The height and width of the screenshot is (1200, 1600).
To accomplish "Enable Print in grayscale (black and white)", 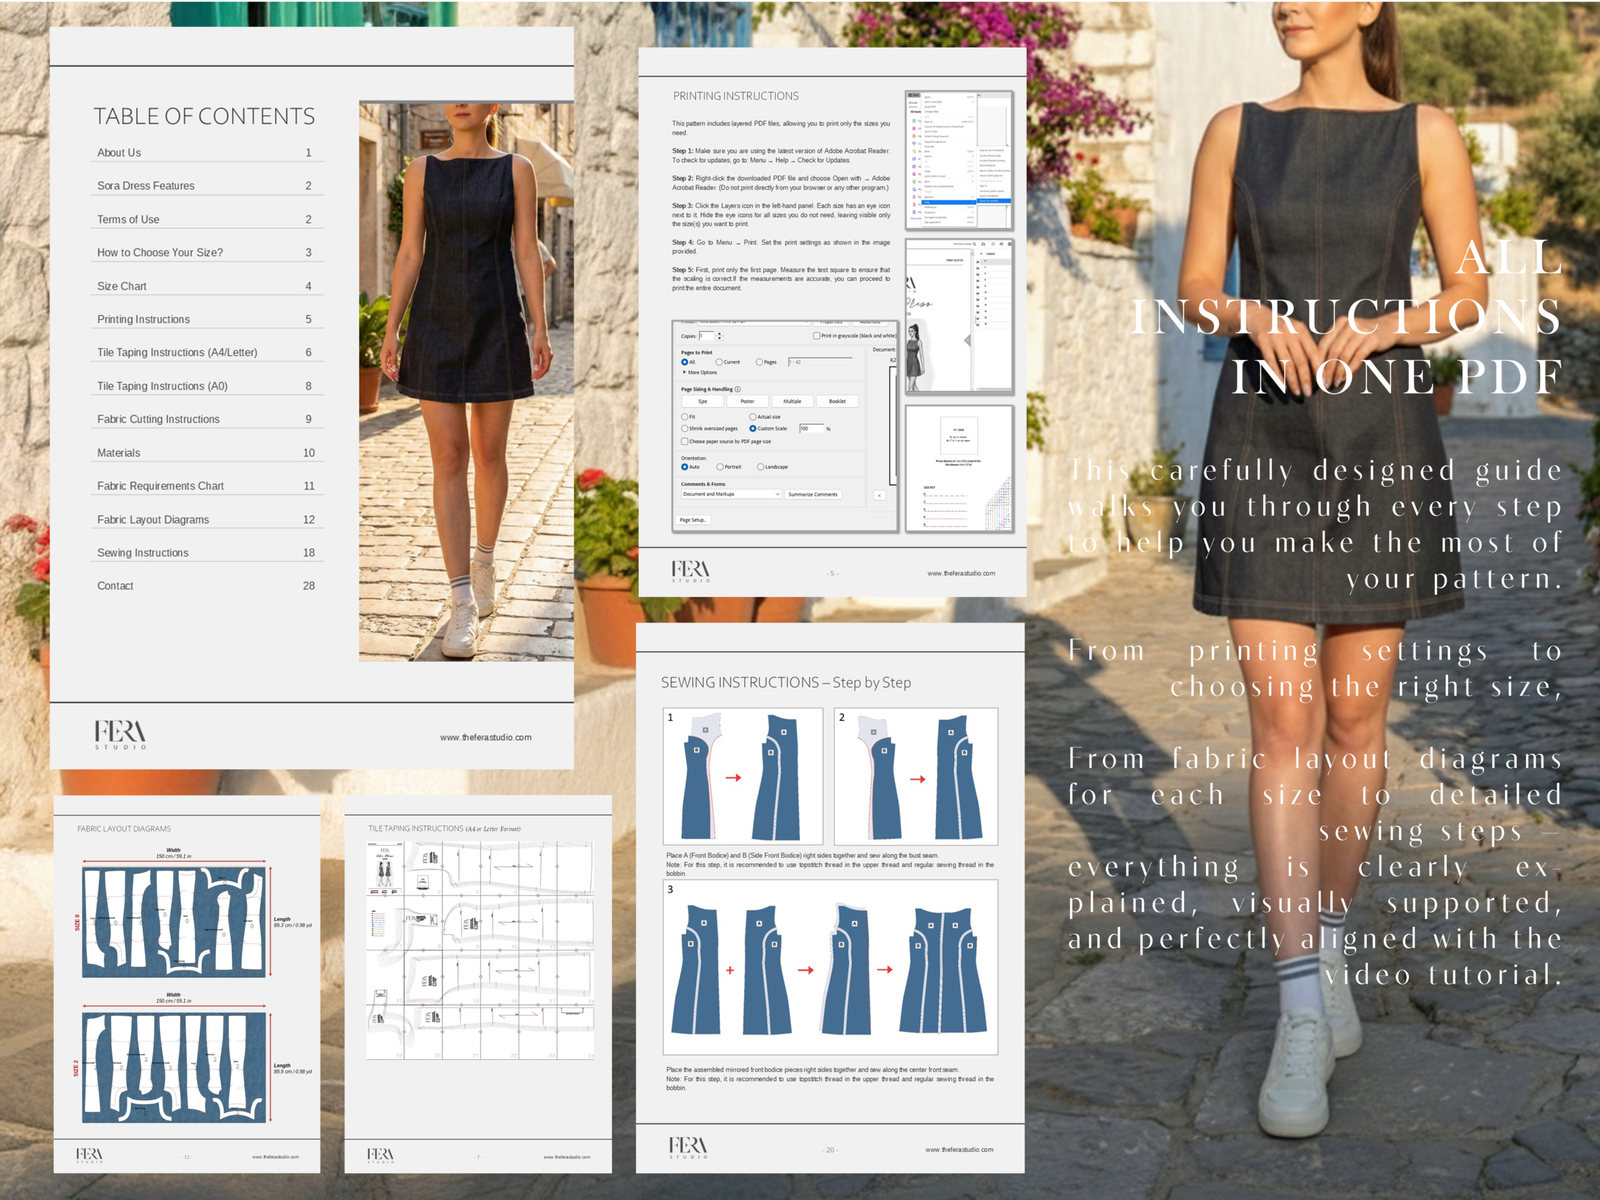I will (816, 335).
